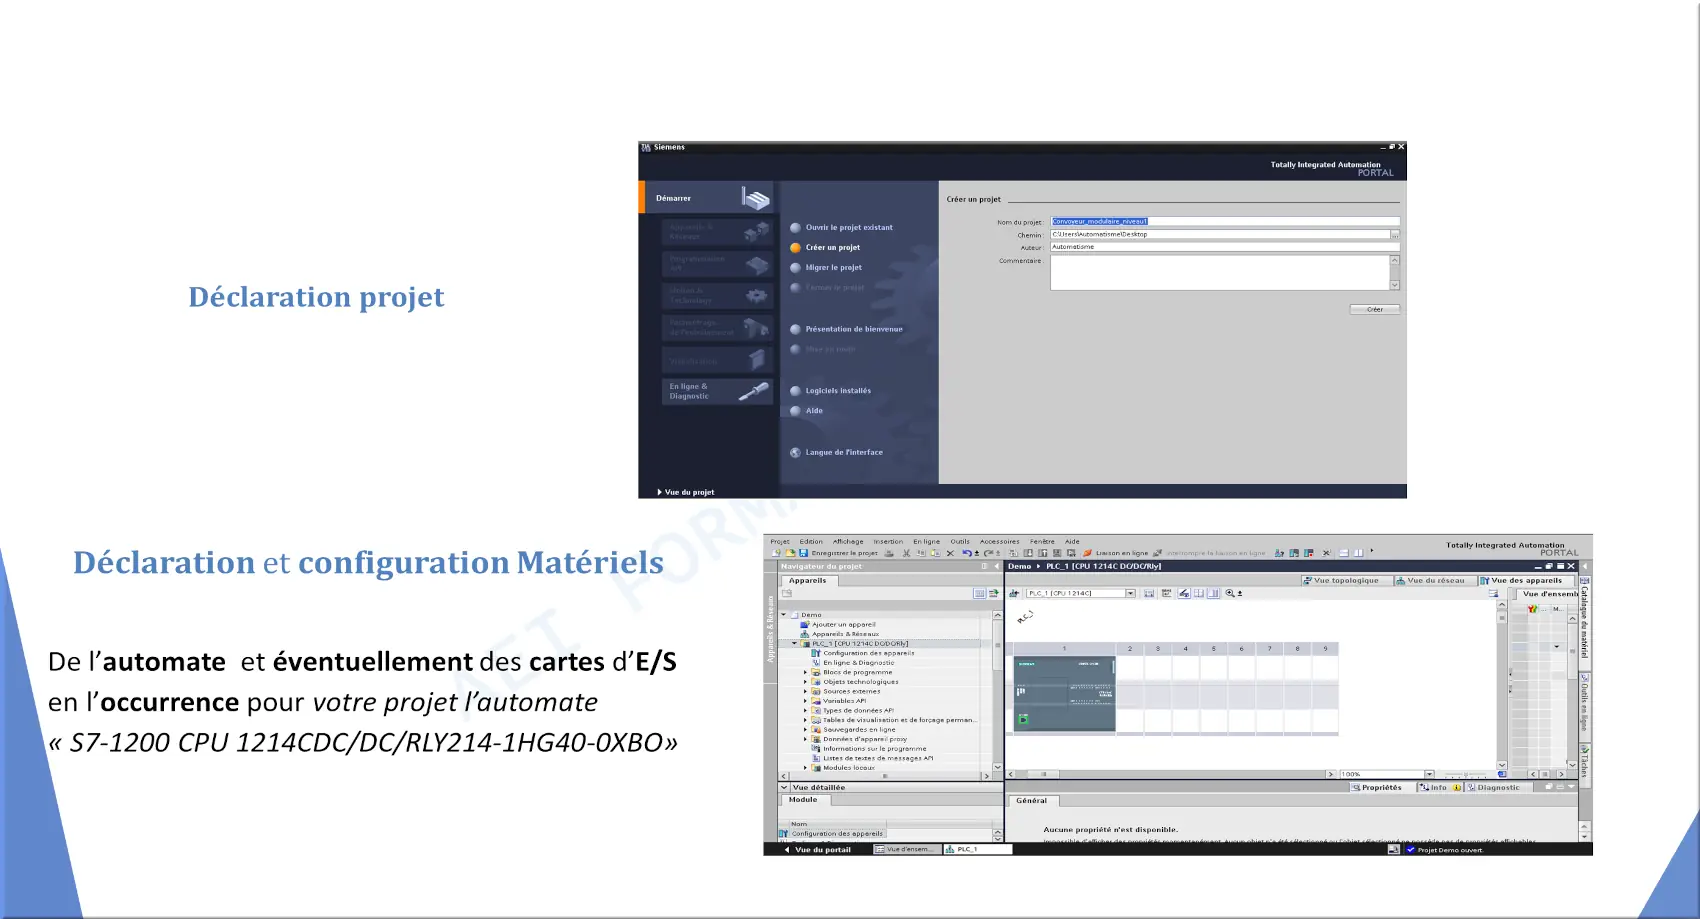Switch to Vue du réseau tab
Image resolution: width=1700 pixels, height=919 pixels.
[1436, 580]
